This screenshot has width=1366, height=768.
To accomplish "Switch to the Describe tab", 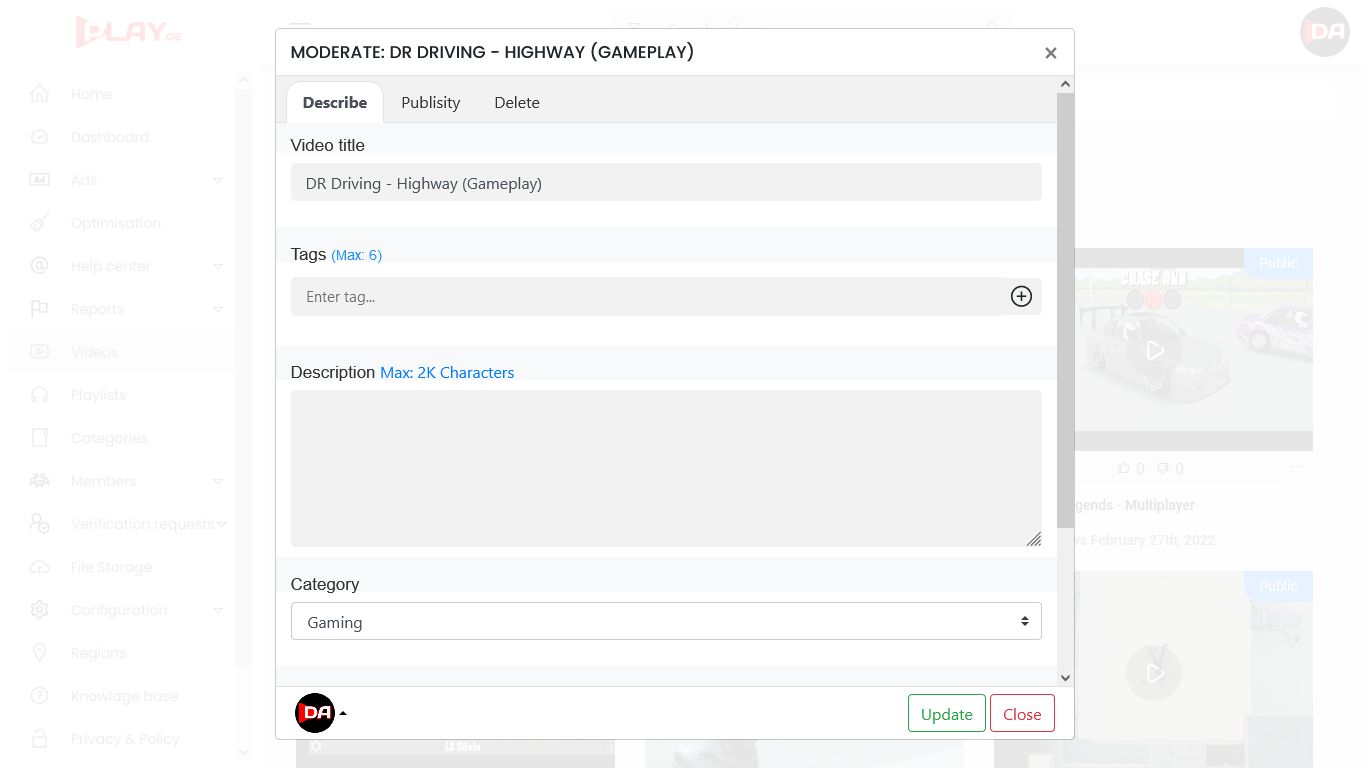I will 335,102.
